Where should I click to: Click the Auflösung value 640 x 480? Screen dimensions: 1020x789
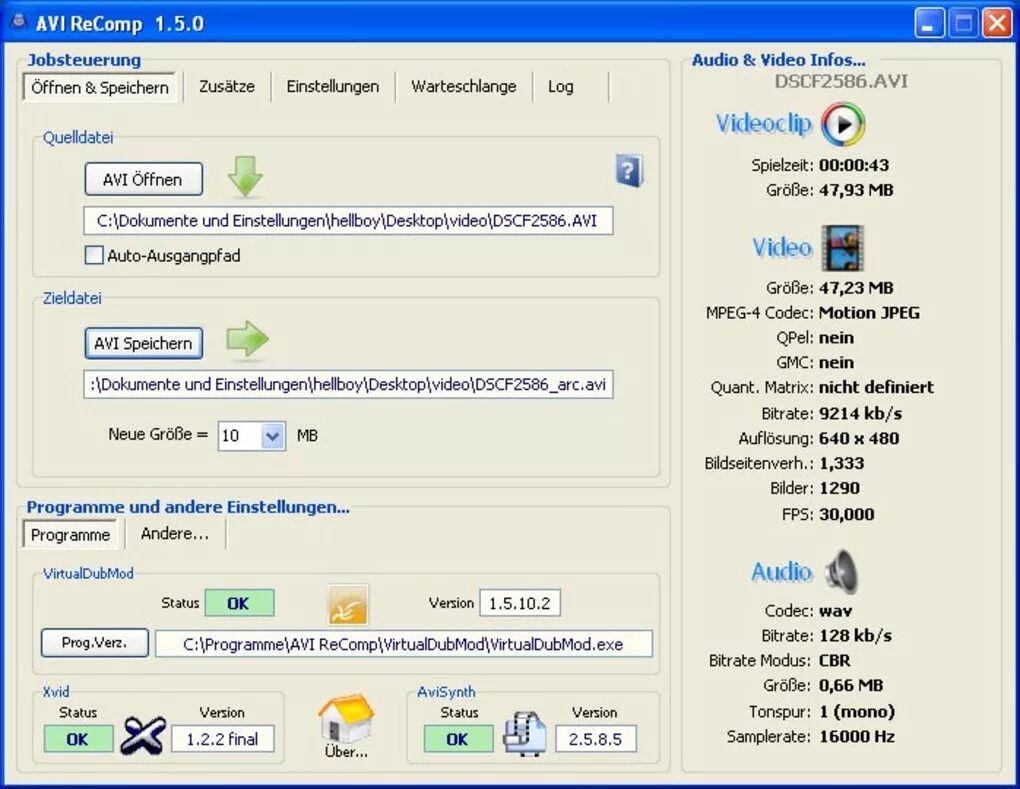pyautogui.click(x=859, y=438)
